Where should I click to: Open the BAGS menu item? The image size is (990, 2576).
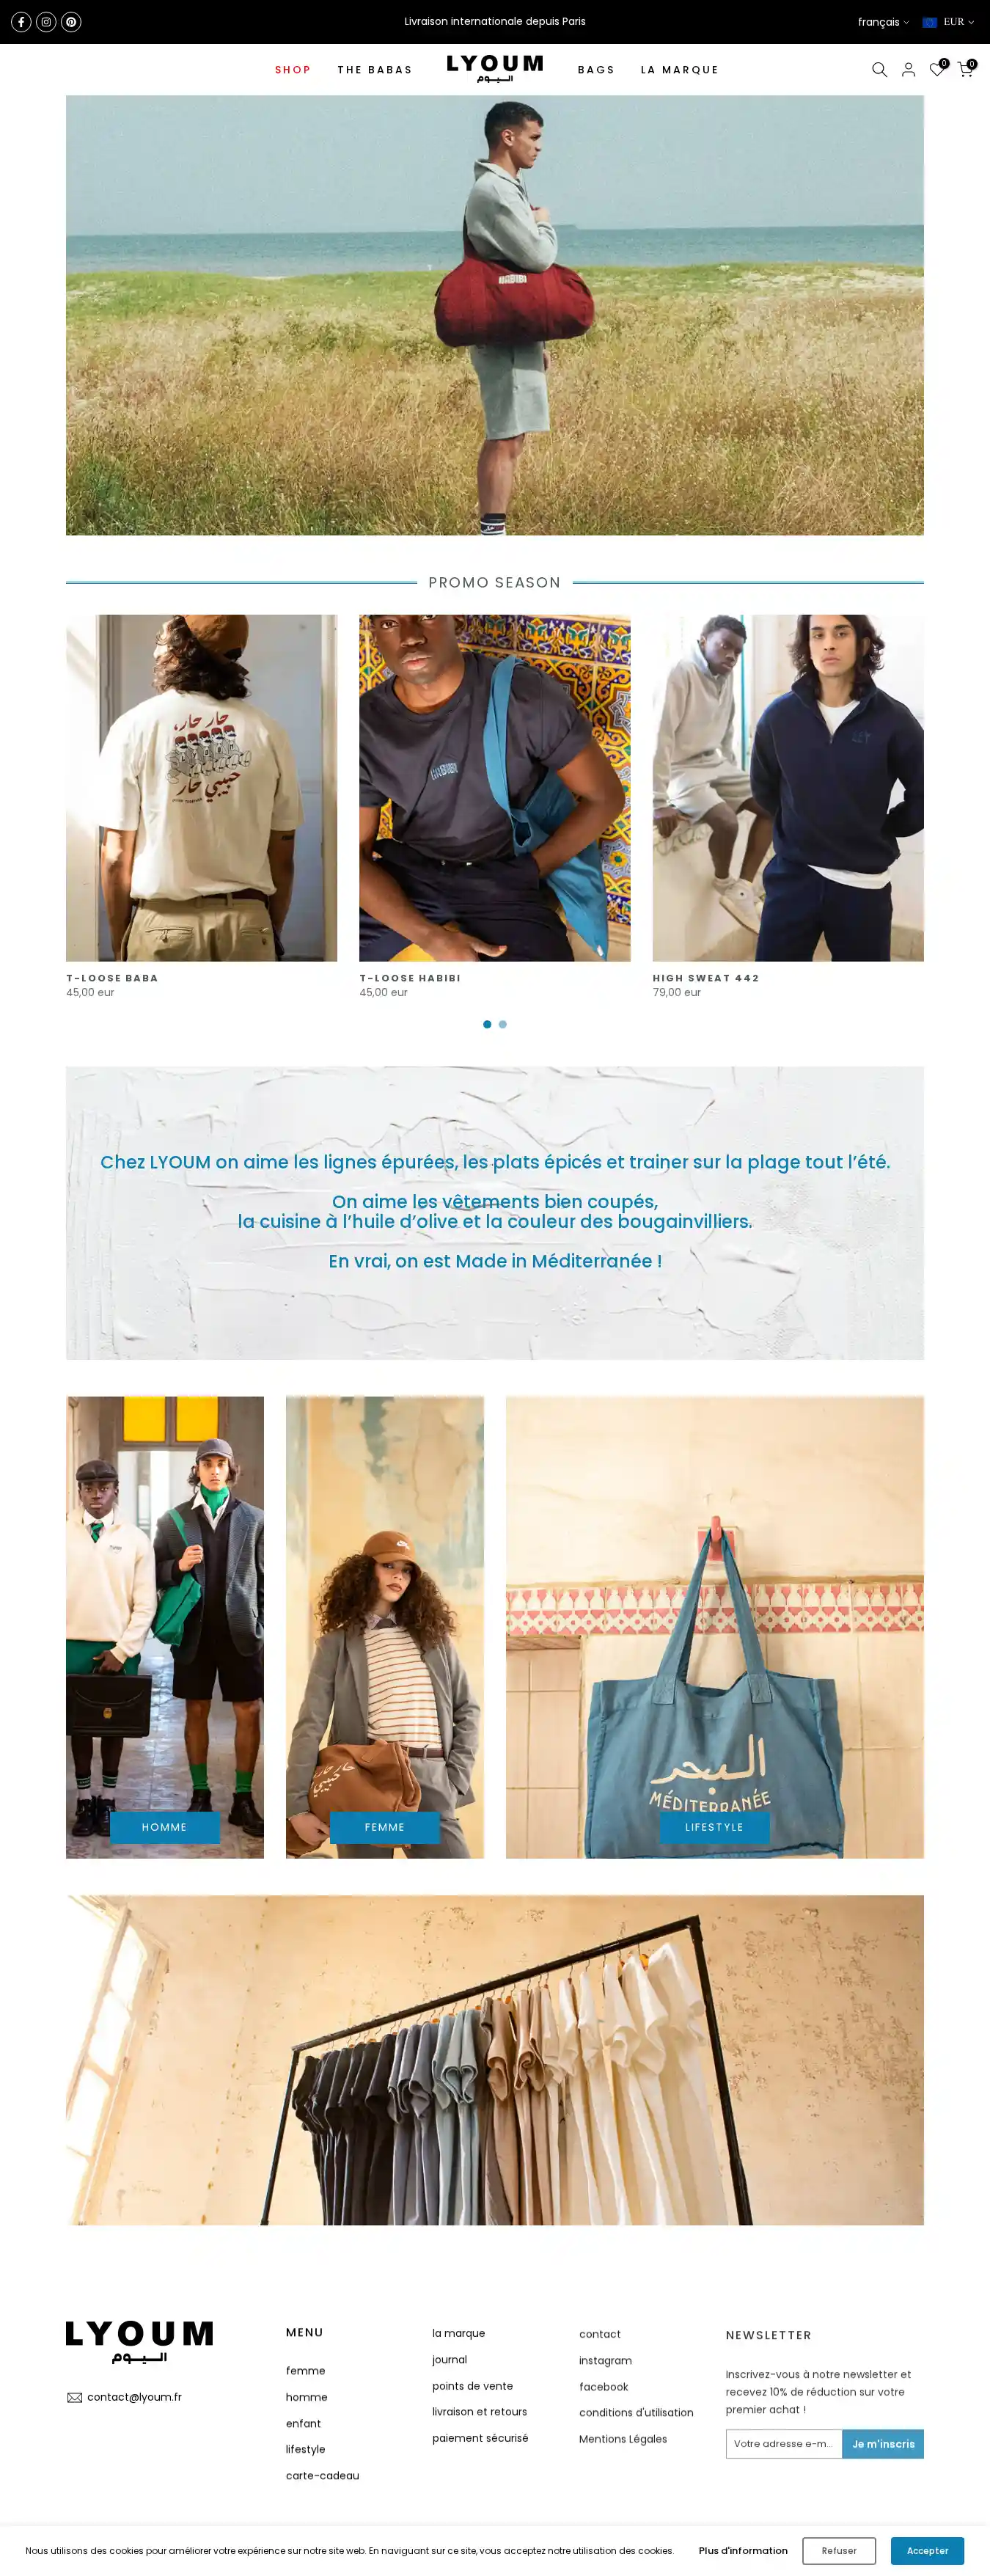[596, 70]
